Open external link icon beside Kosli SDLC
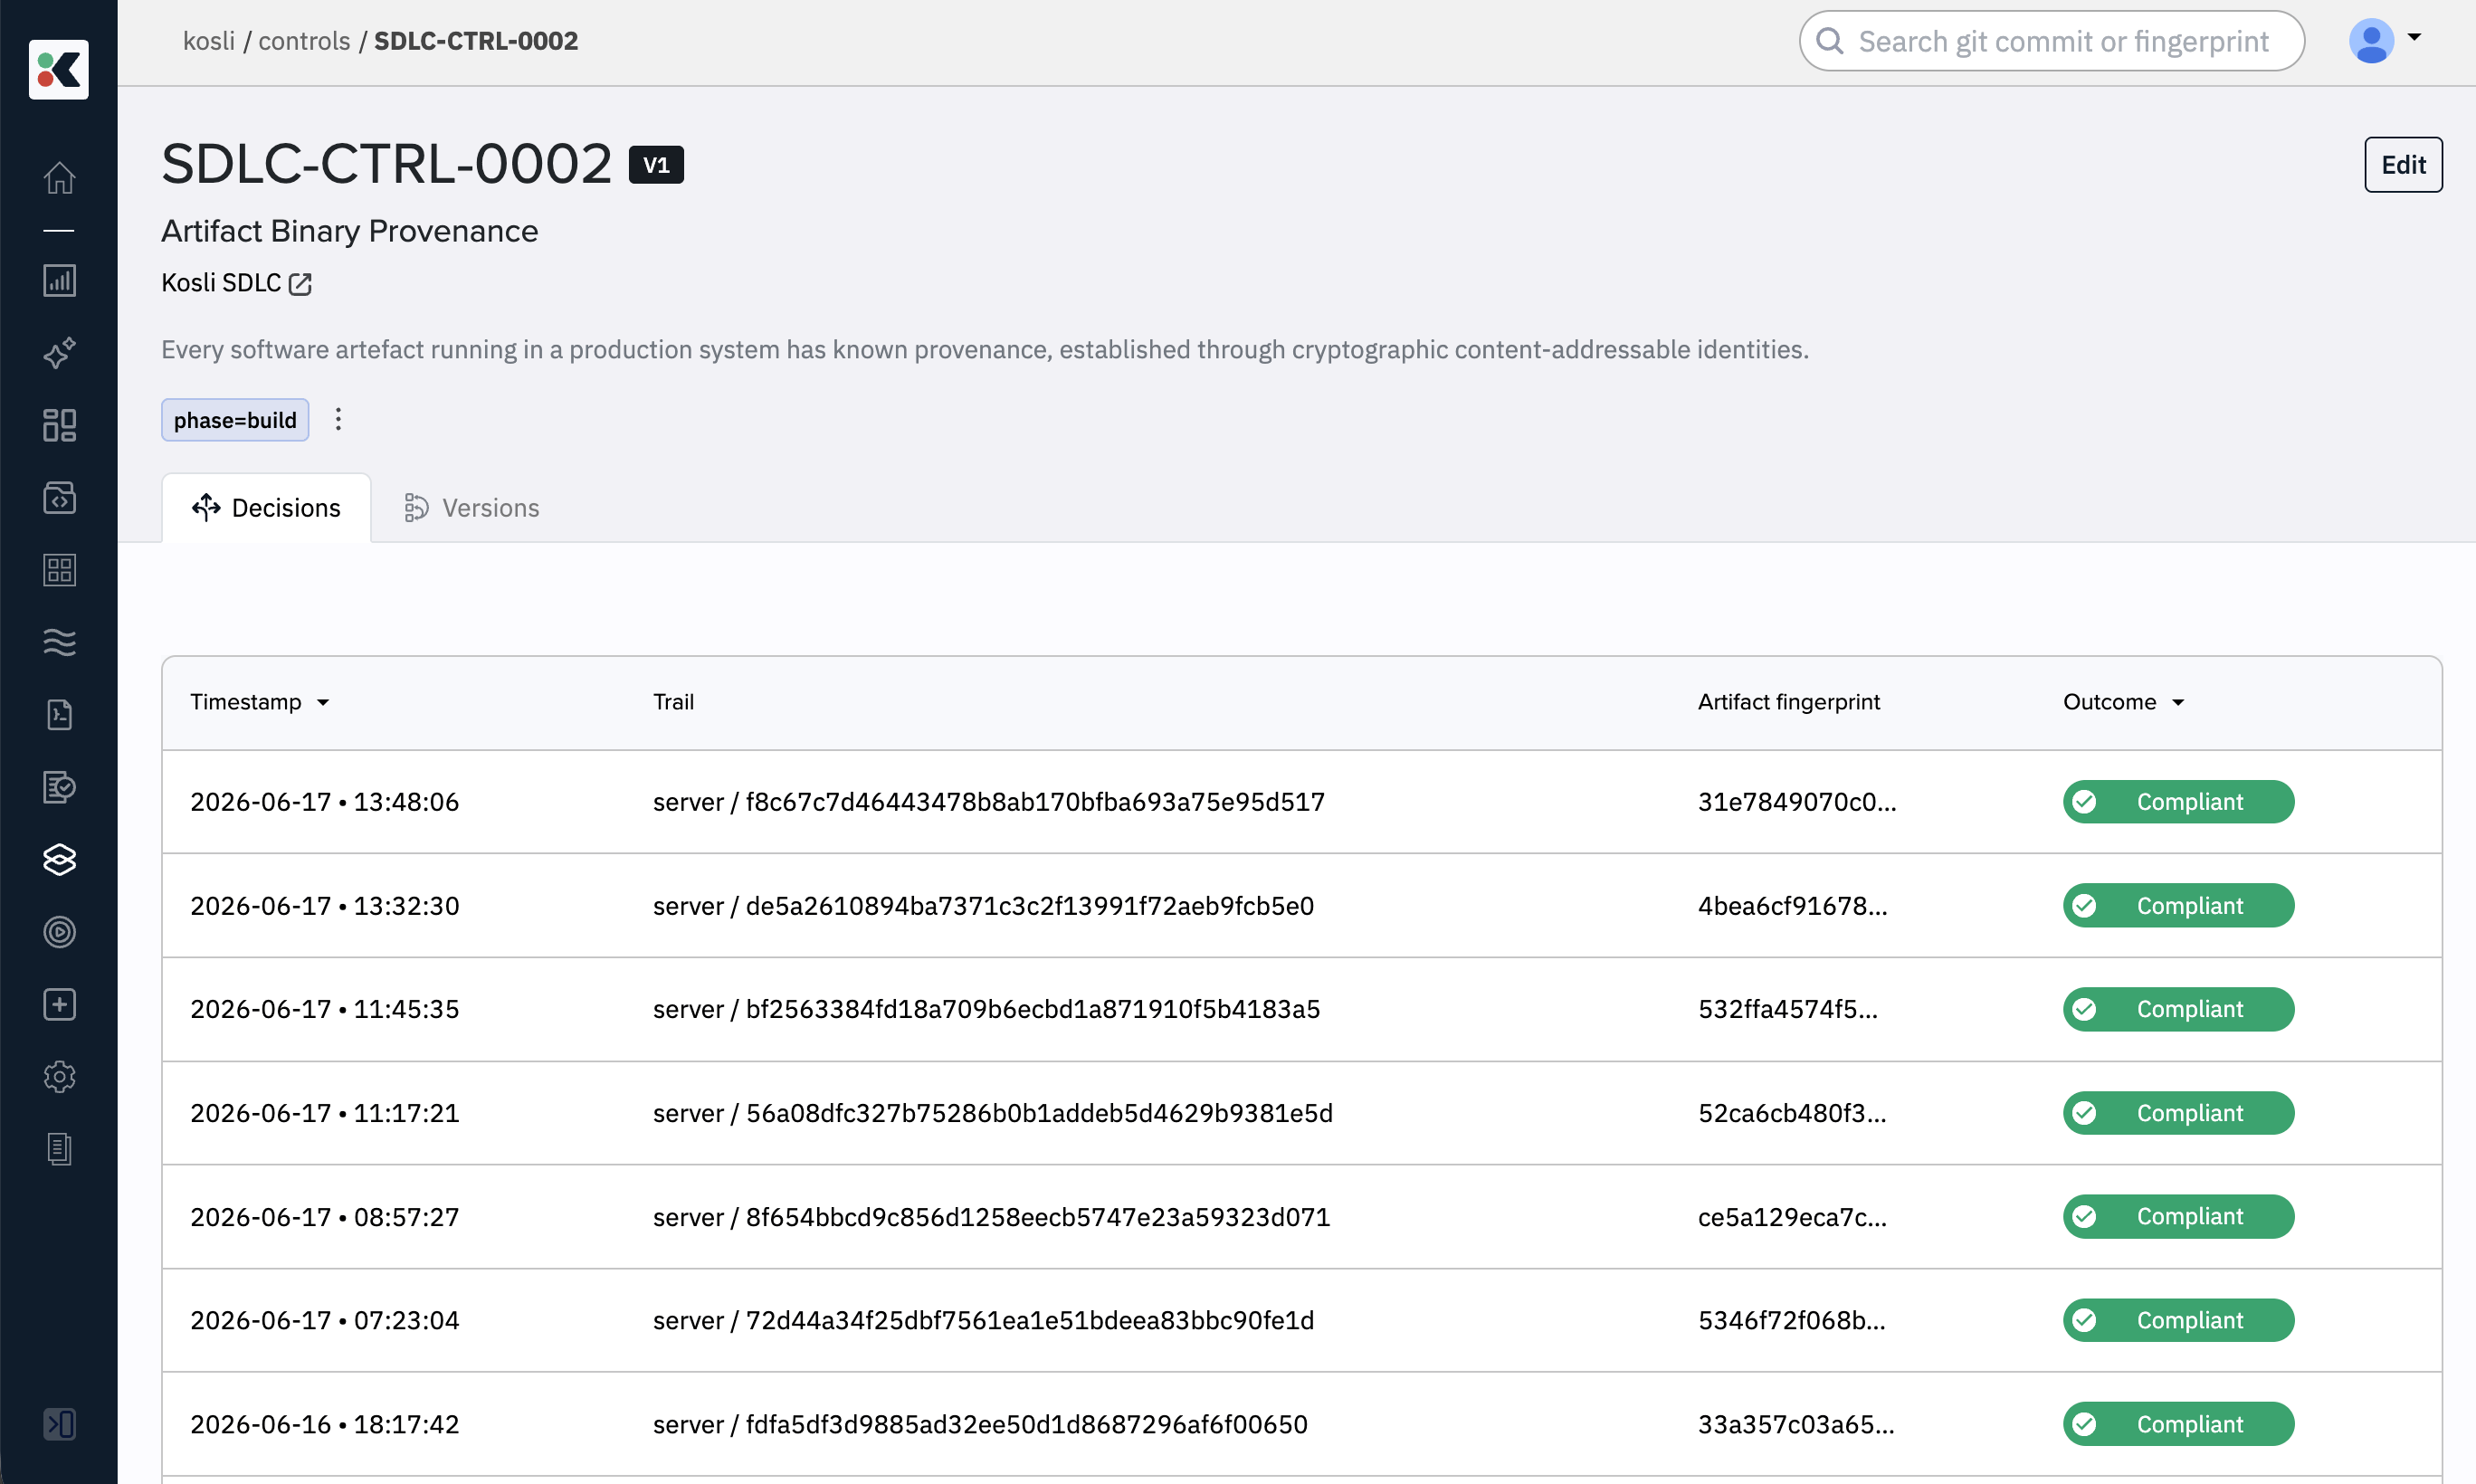 pos(300,284)
